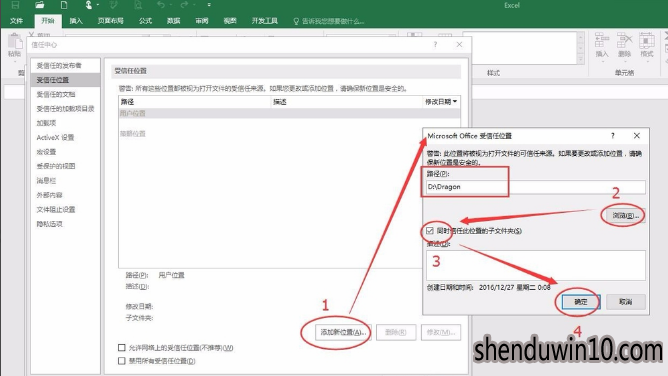This screenshot has width=668, height=376.
Task: Switch to the 数据 ribbon tab
Action: (x=173, y=21)
